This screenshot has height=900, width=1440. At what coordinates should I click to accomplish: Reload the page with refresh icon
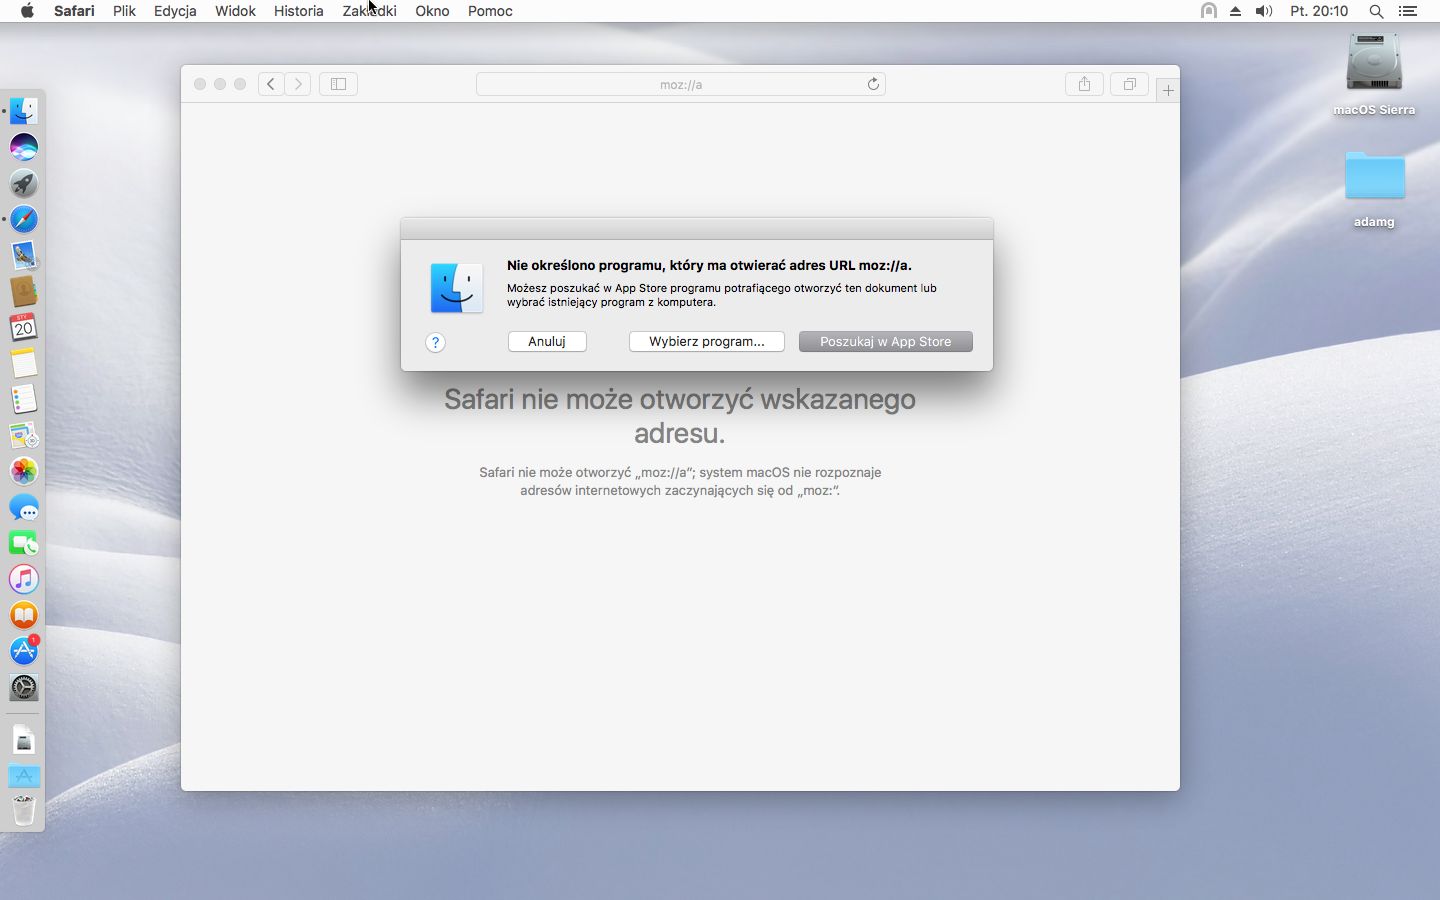click(x=873, y=84)
